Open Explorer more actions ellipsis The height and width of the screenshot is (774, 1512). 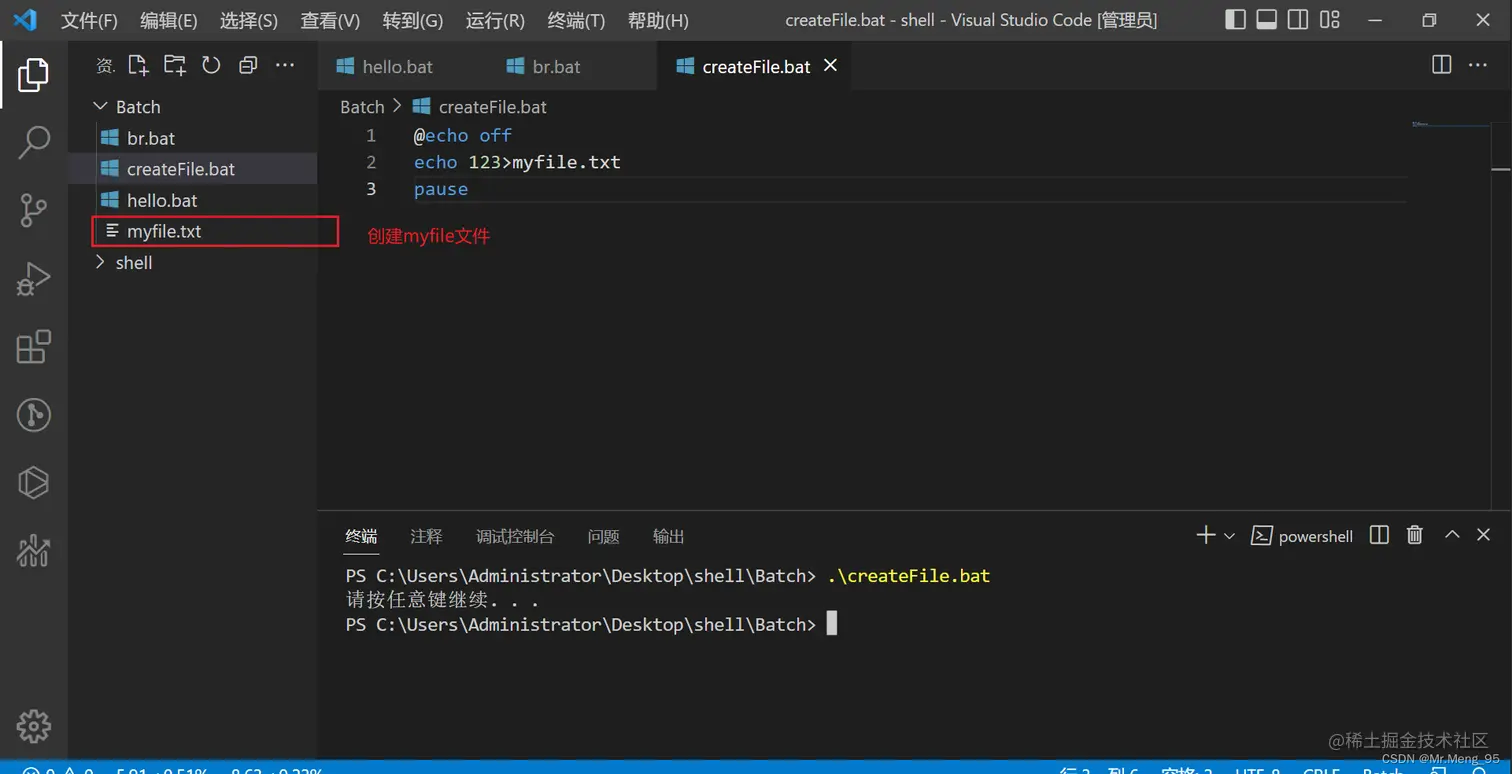click(x=285, y=66)
